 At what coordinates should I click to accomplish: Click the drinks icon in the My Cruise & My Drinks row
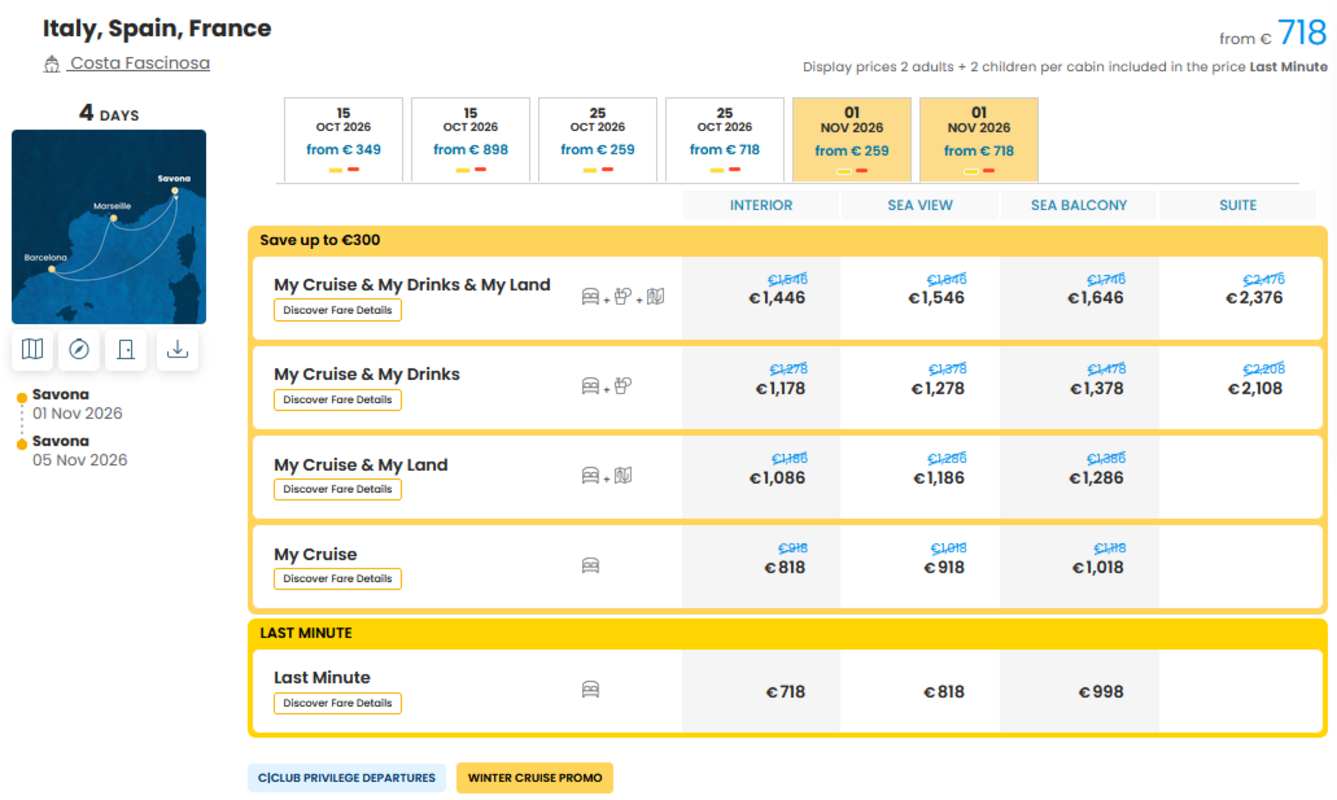tap(623, 385)
